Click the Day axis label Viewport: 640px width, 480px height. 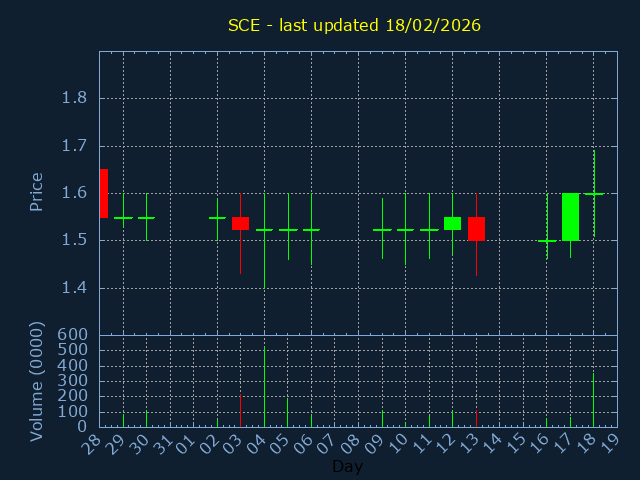tap(347, 466)
